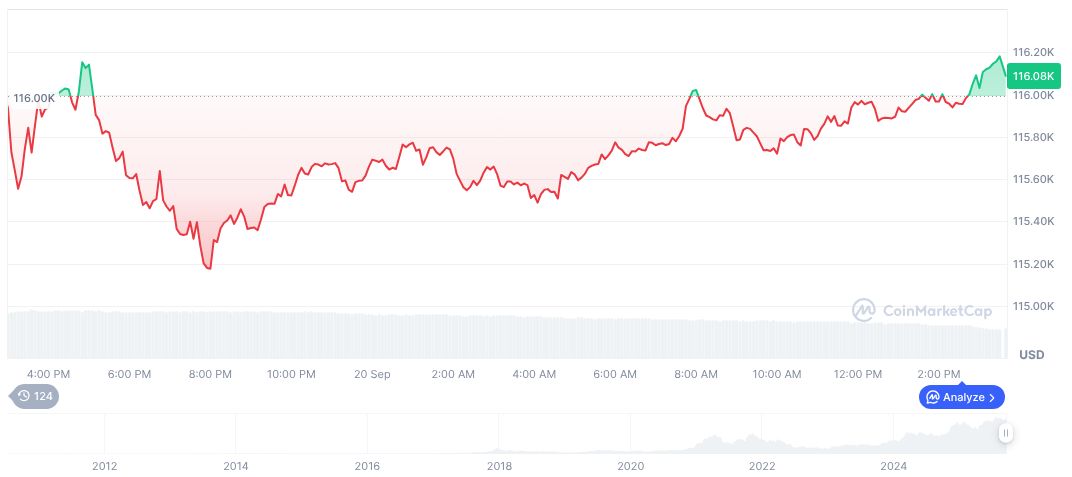Click the CoinMarketCap watermark logo
Viewport: 1072px width, 477px height.
point(863,310)
